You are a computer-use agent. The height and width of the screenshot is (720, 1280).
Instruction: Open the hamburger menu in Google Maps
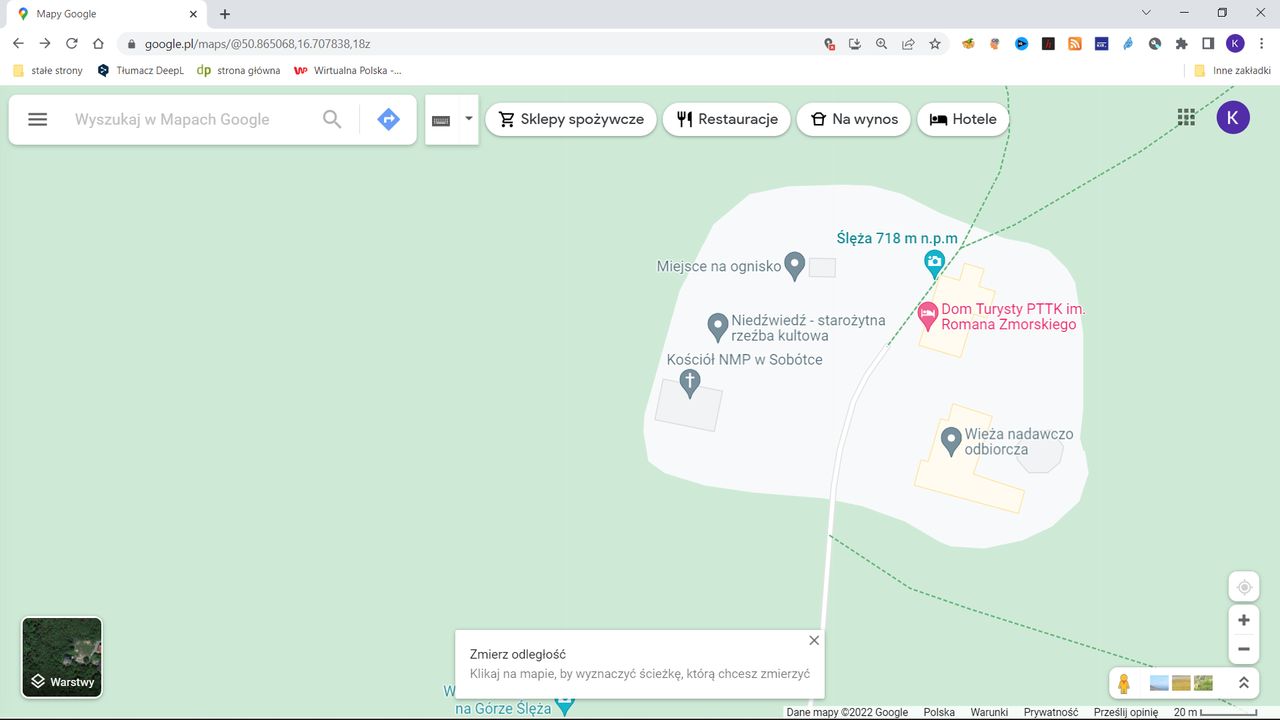tap(37, 118)
